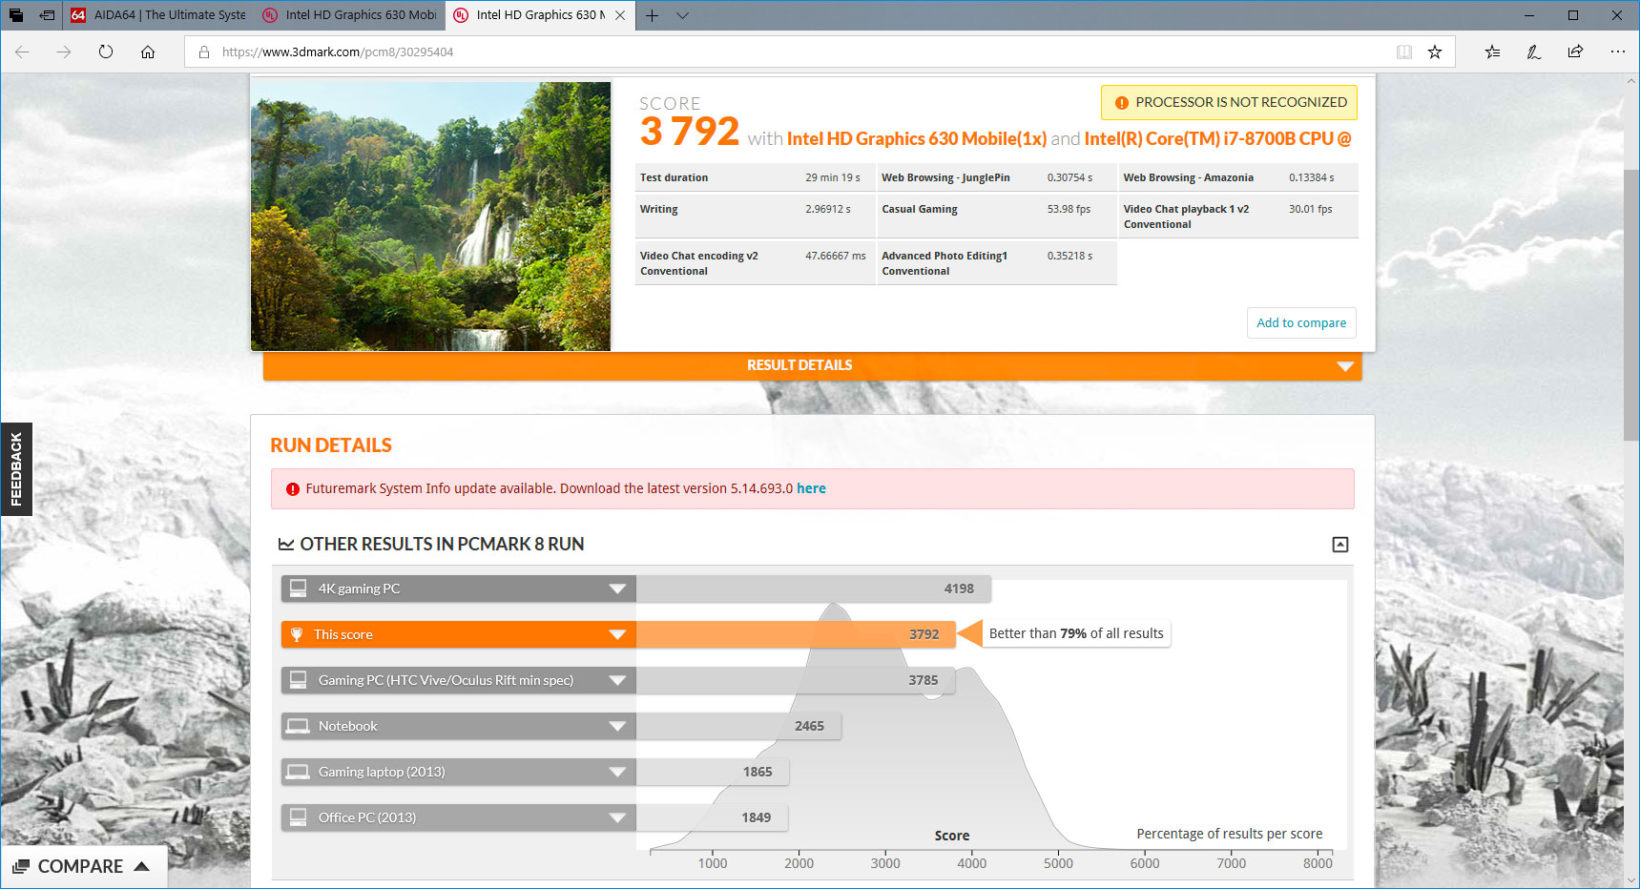The height and width of the screenshot is (889, 1640).
Task: Click the 1849 Office PC score bar
Action: click(712, 818)
